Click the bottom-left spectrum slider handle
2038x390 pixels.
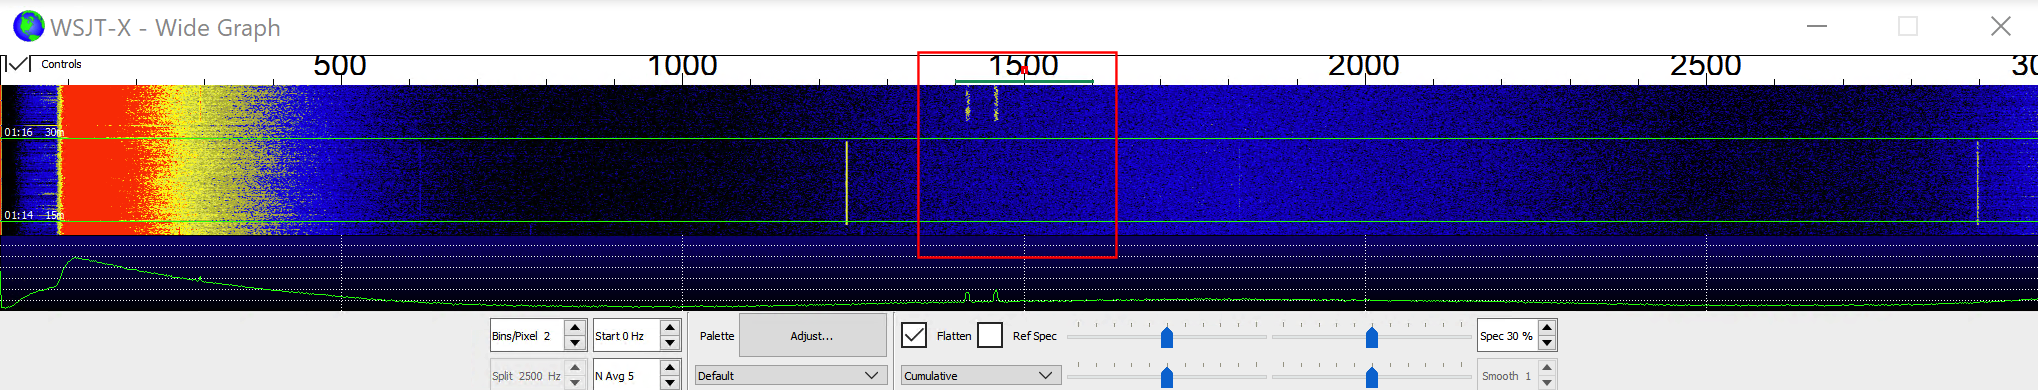click(x=1167, y=377)
